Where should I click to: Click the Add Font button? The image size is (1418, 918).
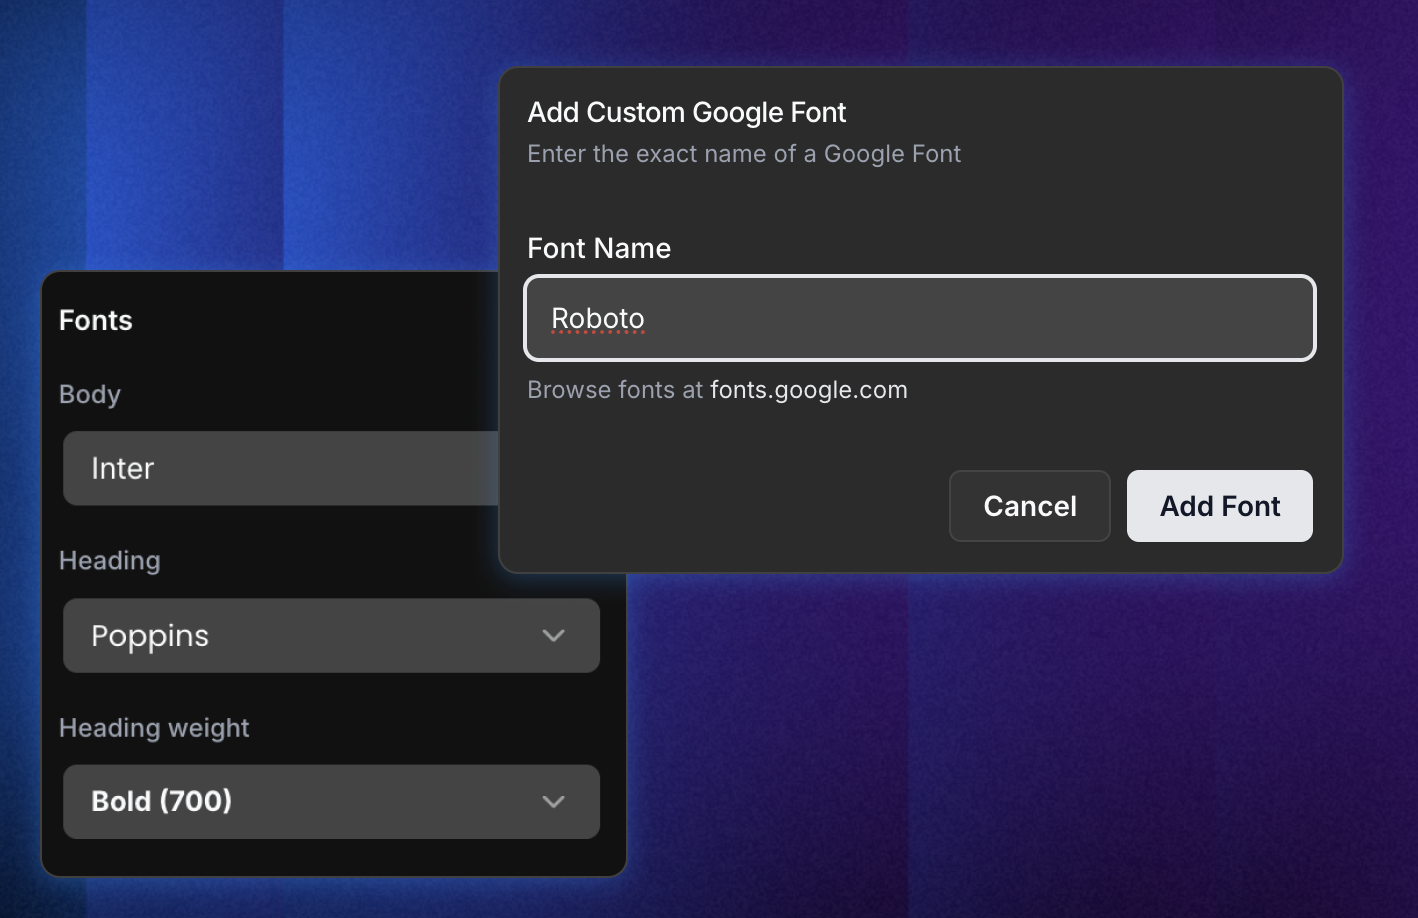(x=1219, y=506)
